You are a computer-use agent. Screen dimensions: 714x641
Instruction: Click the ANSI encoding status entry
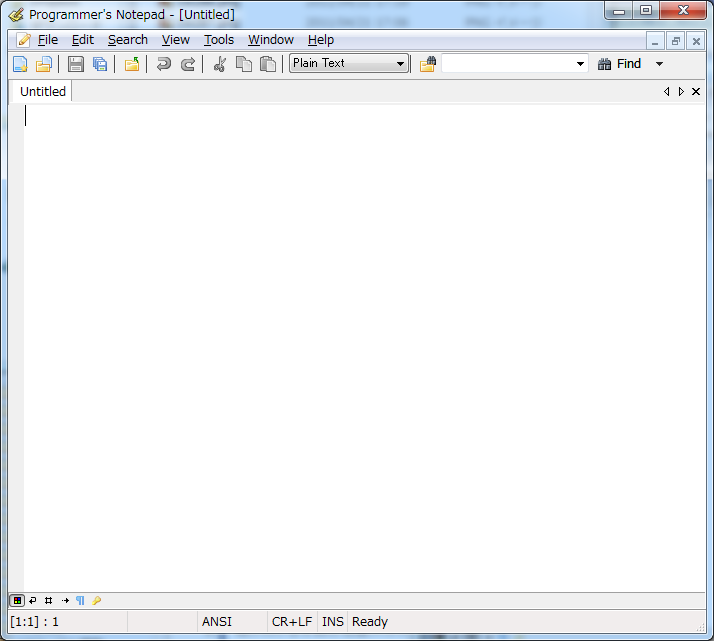point(217,622)
